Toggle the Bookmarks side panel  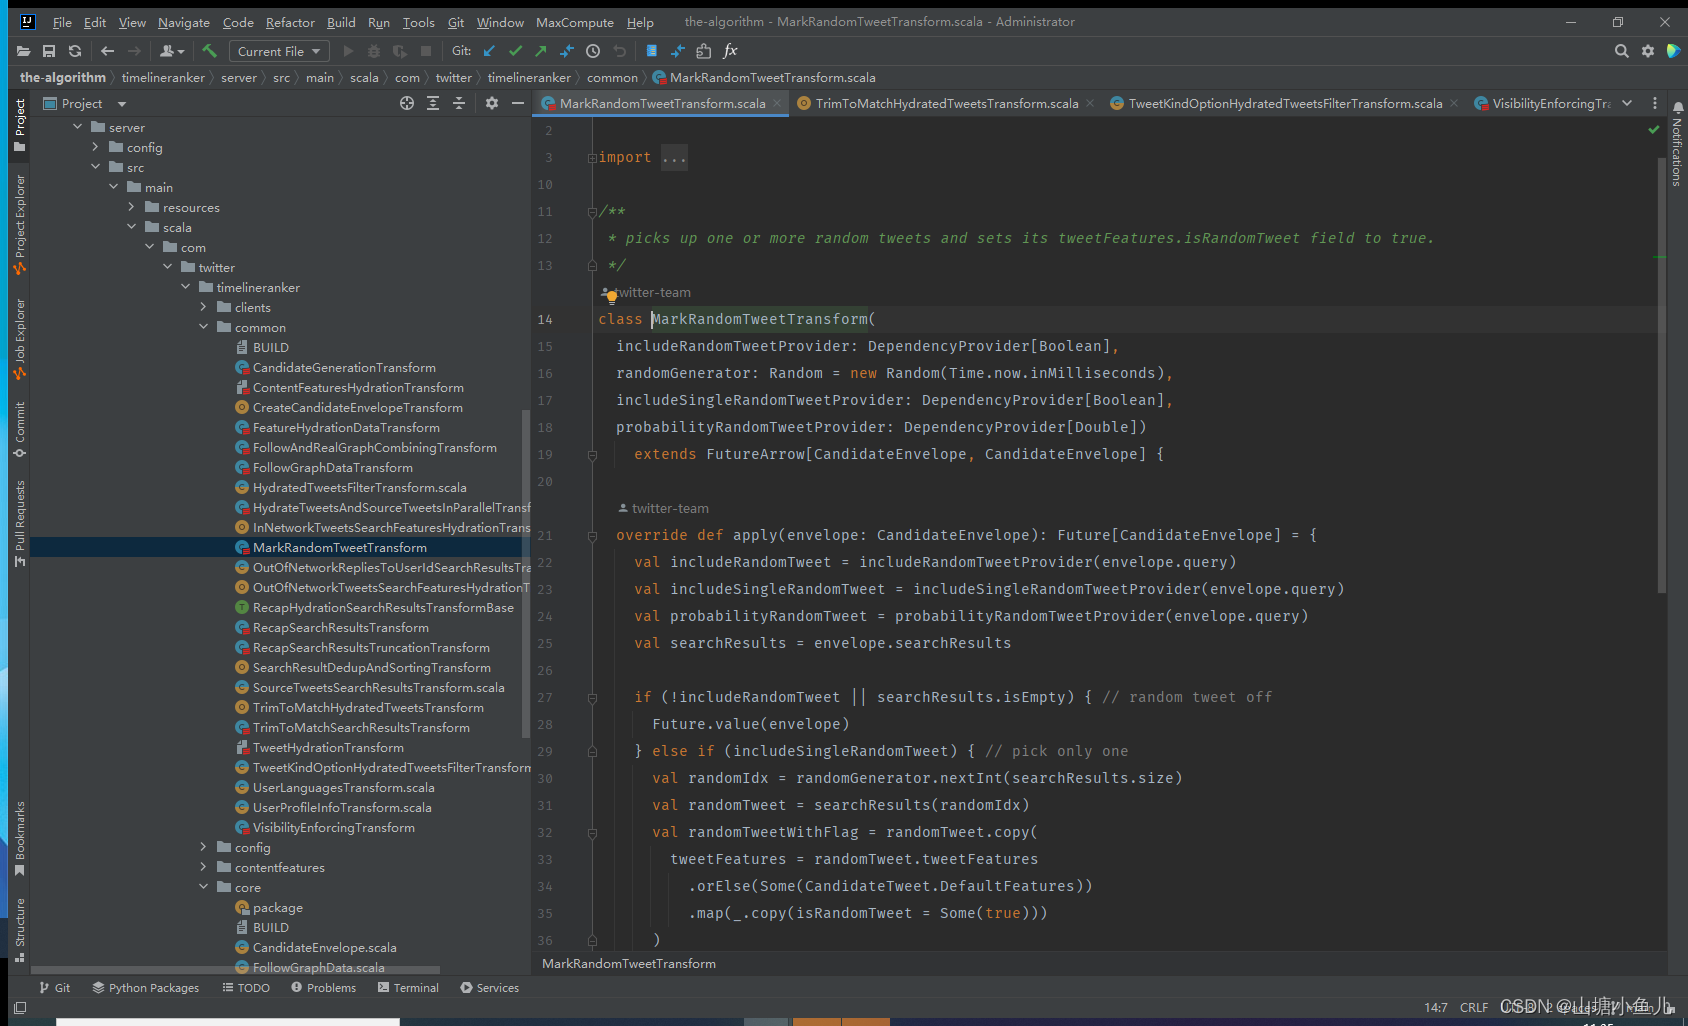[20, 838]
